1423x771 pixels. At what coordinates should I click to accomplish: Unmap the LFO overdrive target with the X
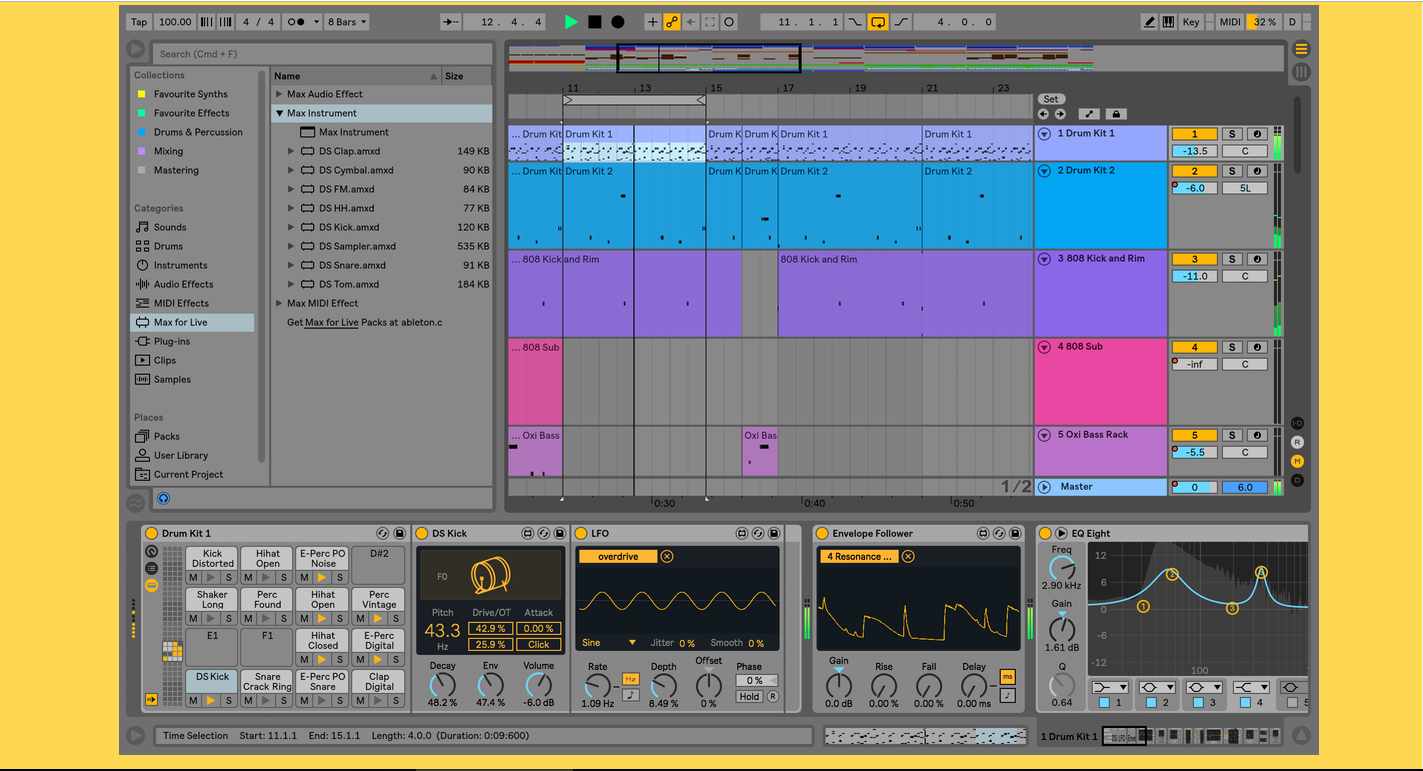point(667,556)
